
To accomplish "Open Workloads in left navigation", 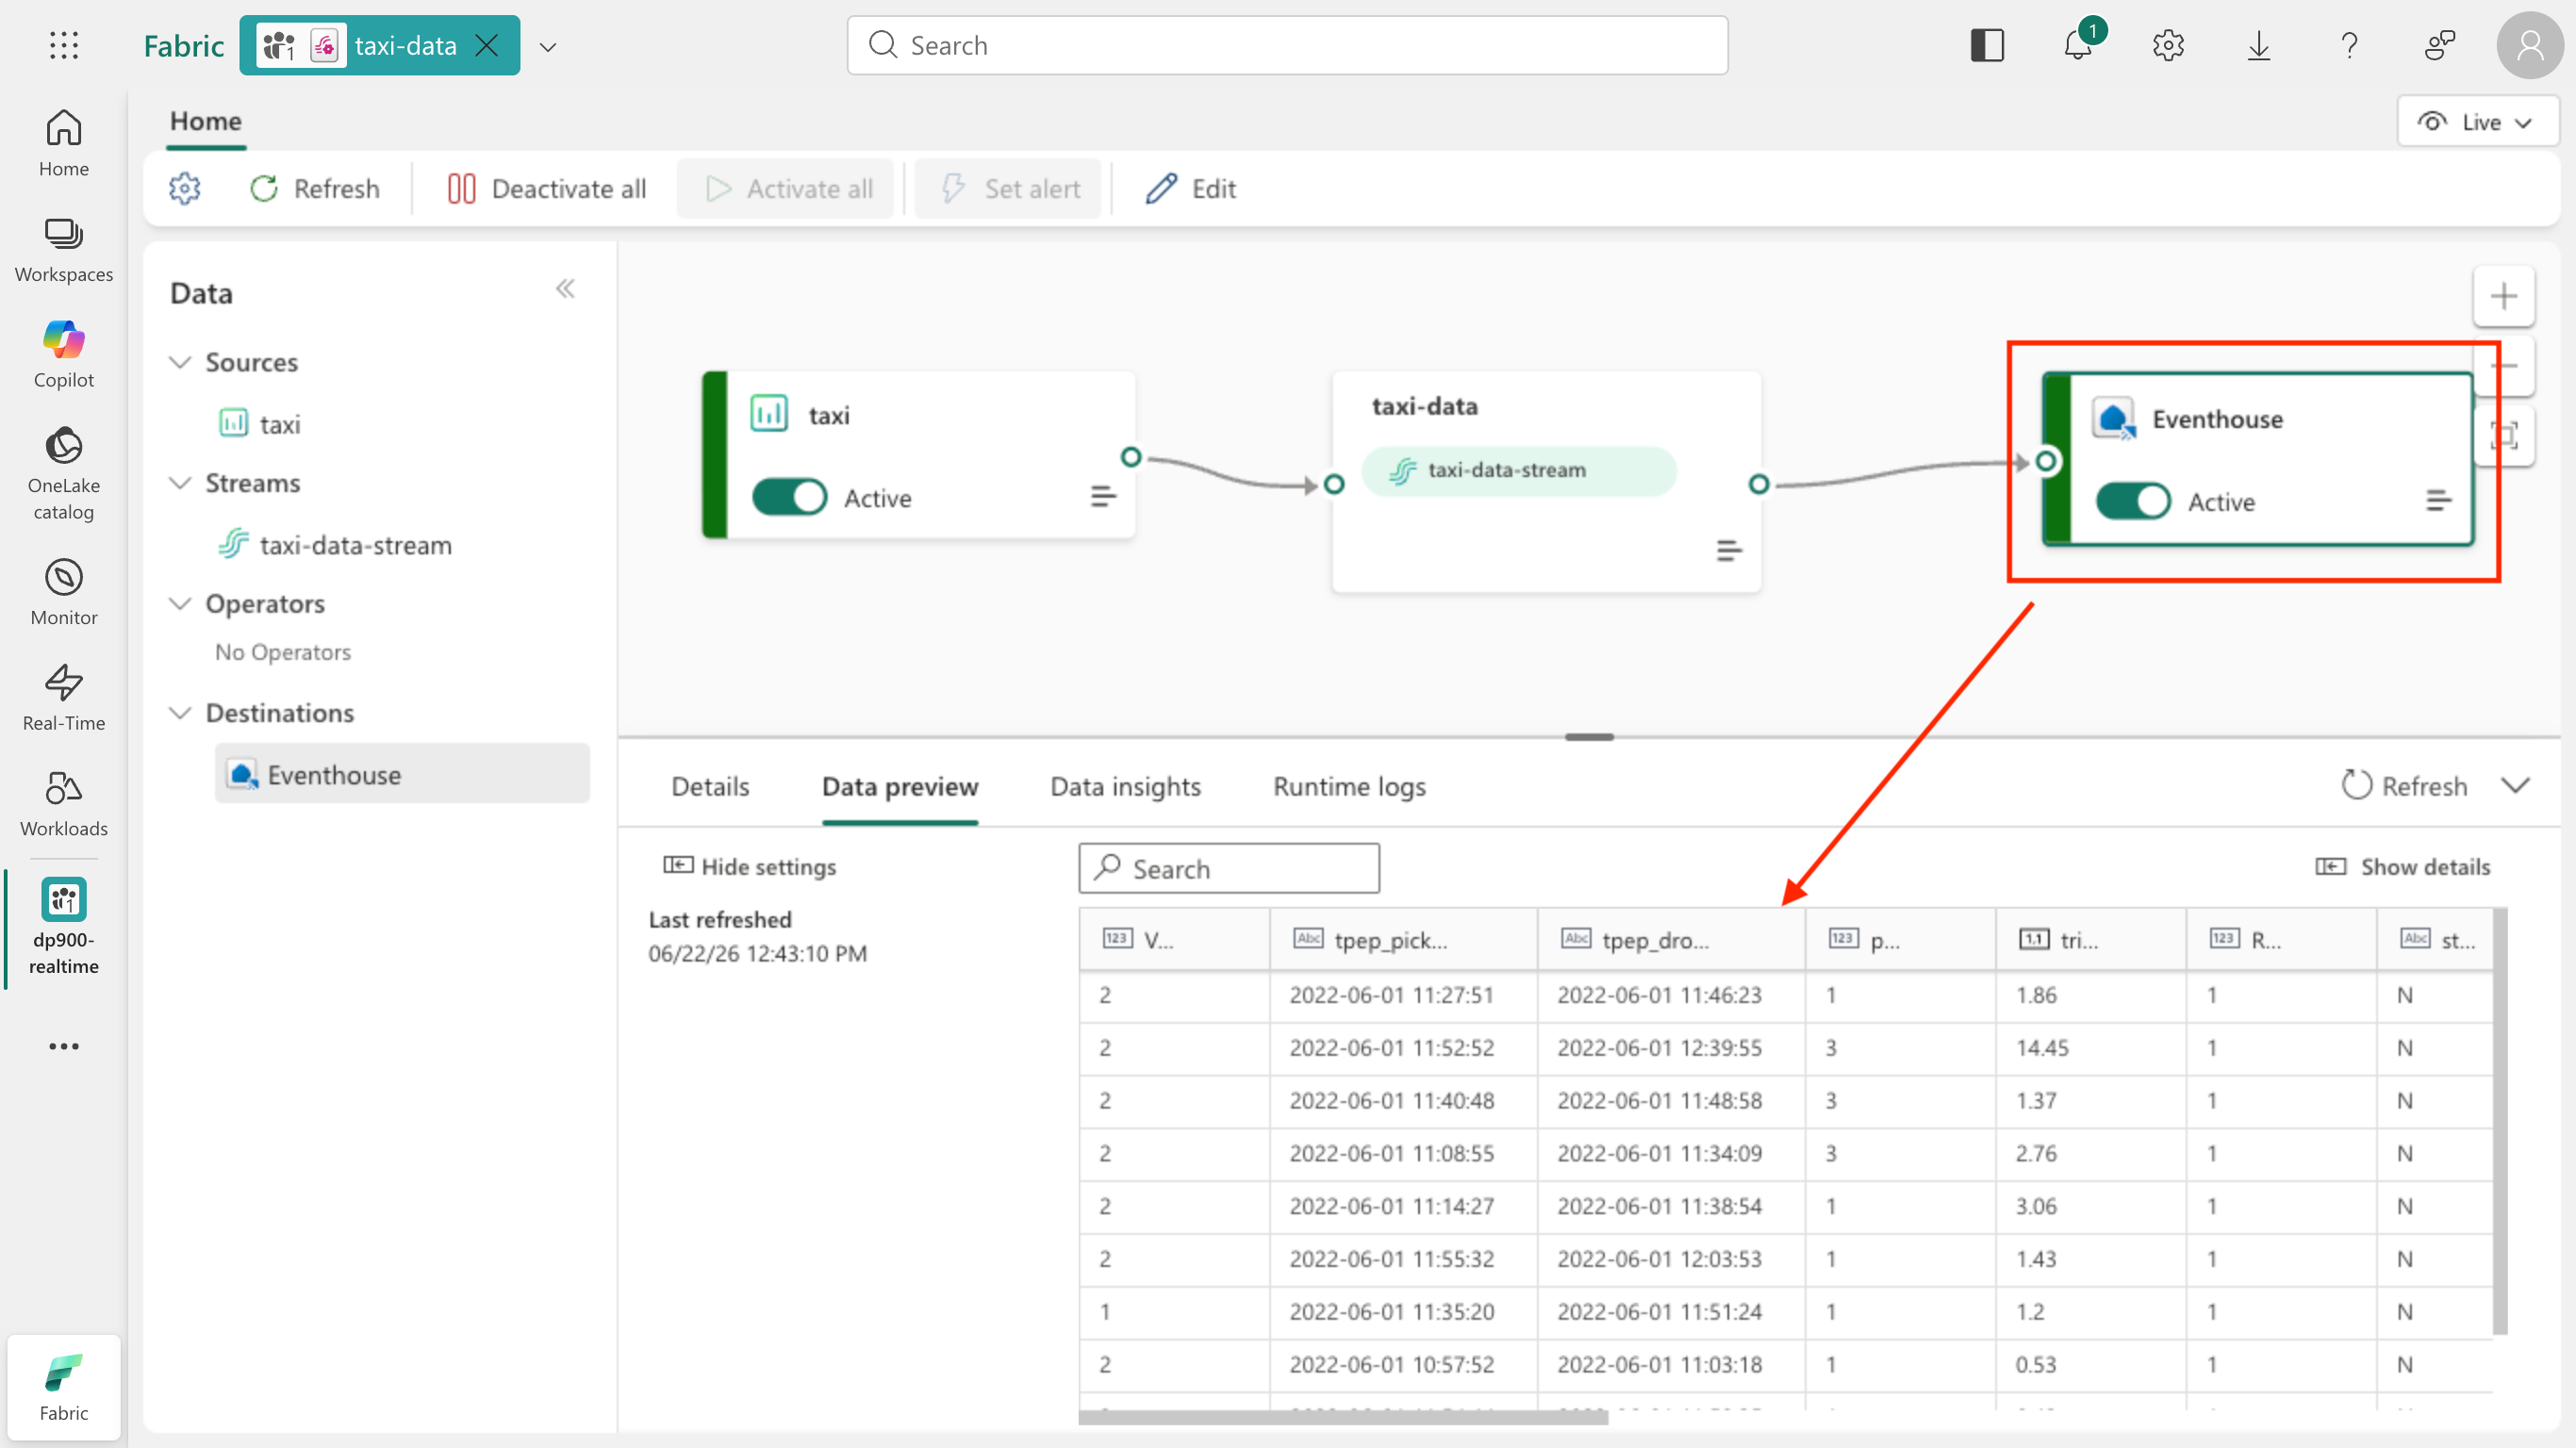I will coord(64,803).
